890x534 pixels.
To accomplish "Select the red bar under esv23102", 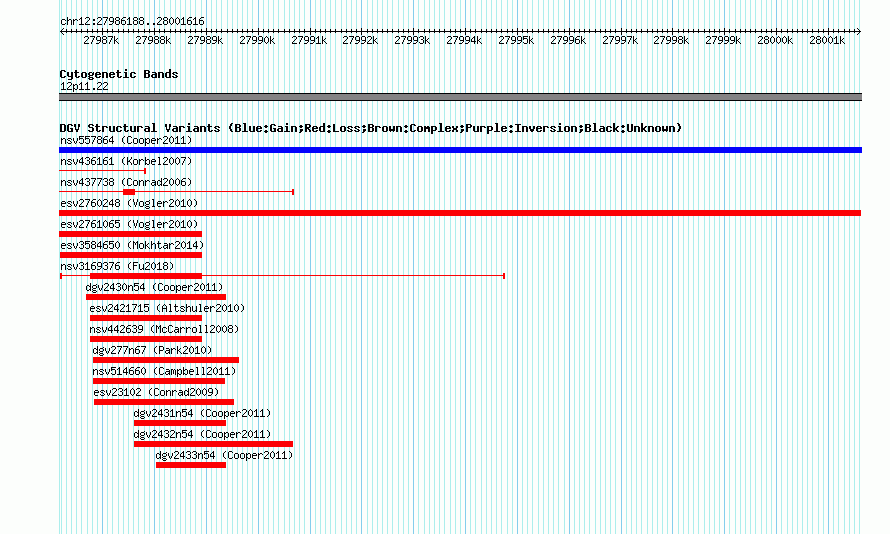I will coord(164,402).
